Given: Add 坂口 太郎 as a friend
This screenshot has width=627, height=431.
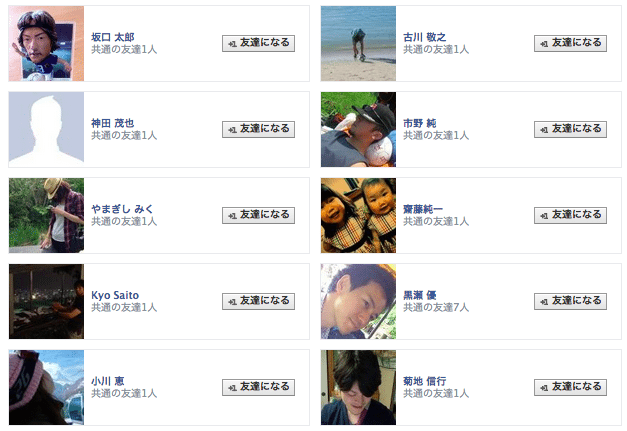Looking at the screenshot, I should pos(258,43).
